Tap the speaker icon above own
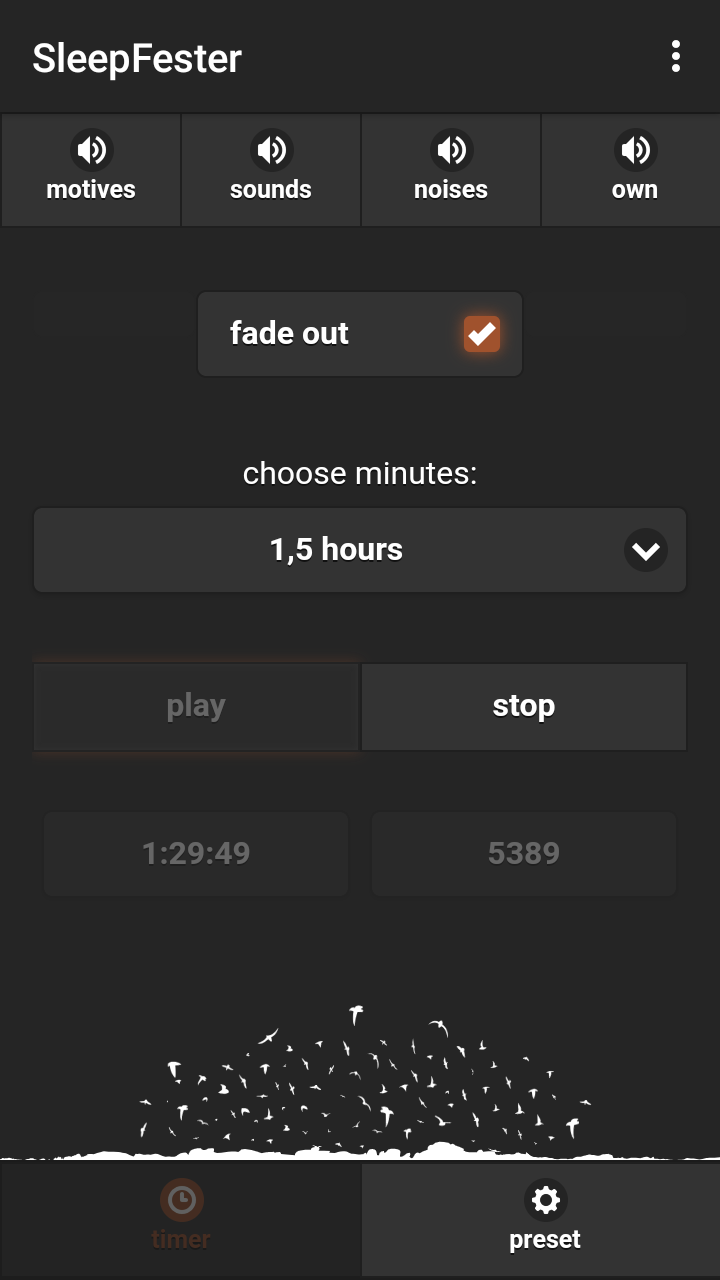The width and height of the screenshot is (720, 1280). (635, 150)
